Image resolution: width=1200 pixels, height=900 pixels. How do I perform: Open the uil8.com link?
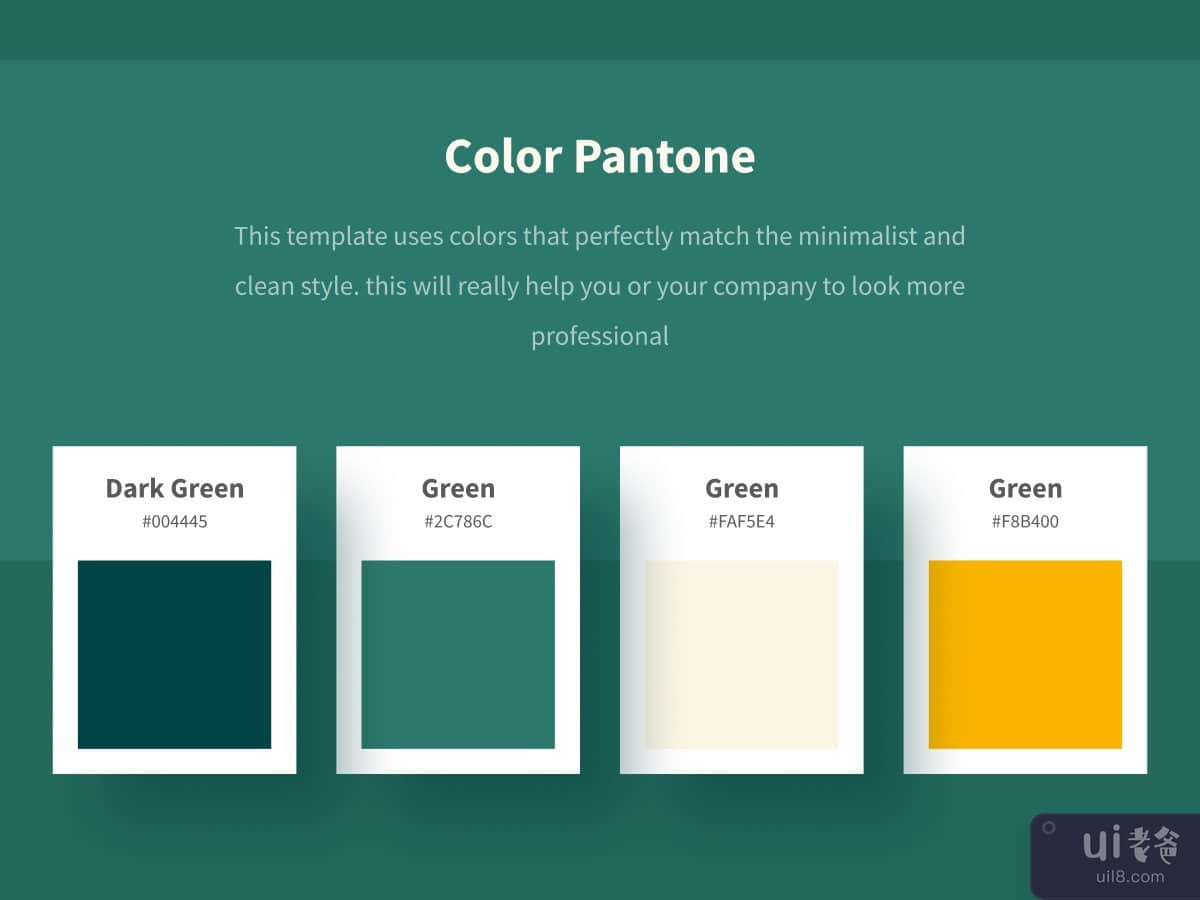tap(1130, 877)
